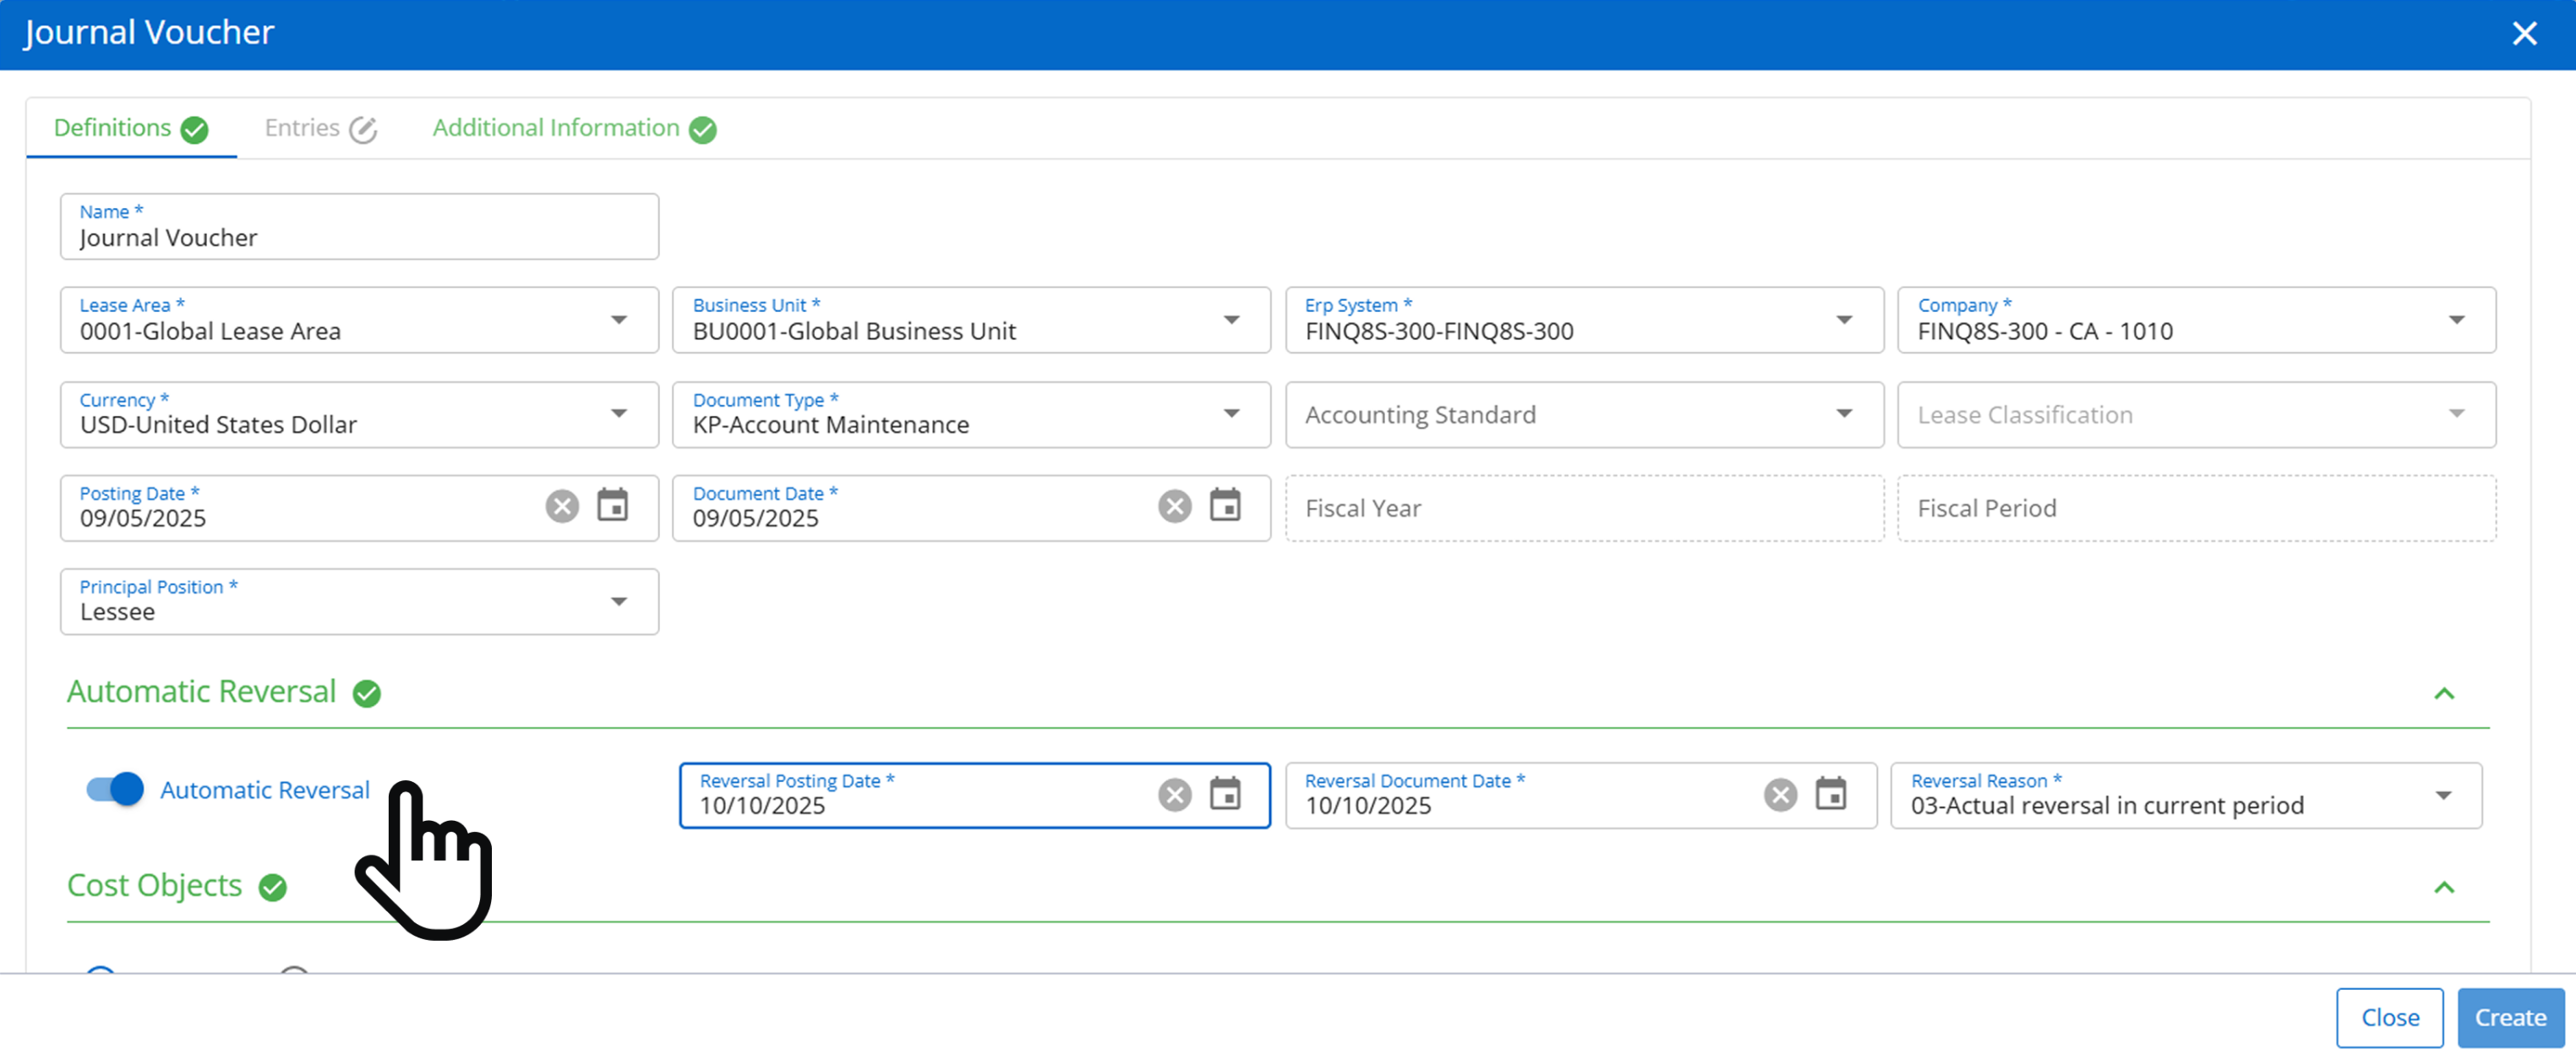Clear the Reversal Document Date value

(x=1780, y=795)
